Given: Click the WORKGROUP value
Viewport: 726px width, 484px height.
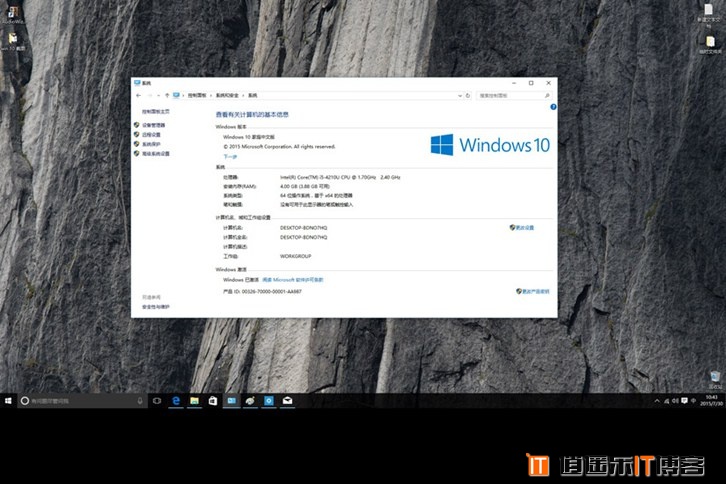Looking at the screenshot, I should [295, 256].
